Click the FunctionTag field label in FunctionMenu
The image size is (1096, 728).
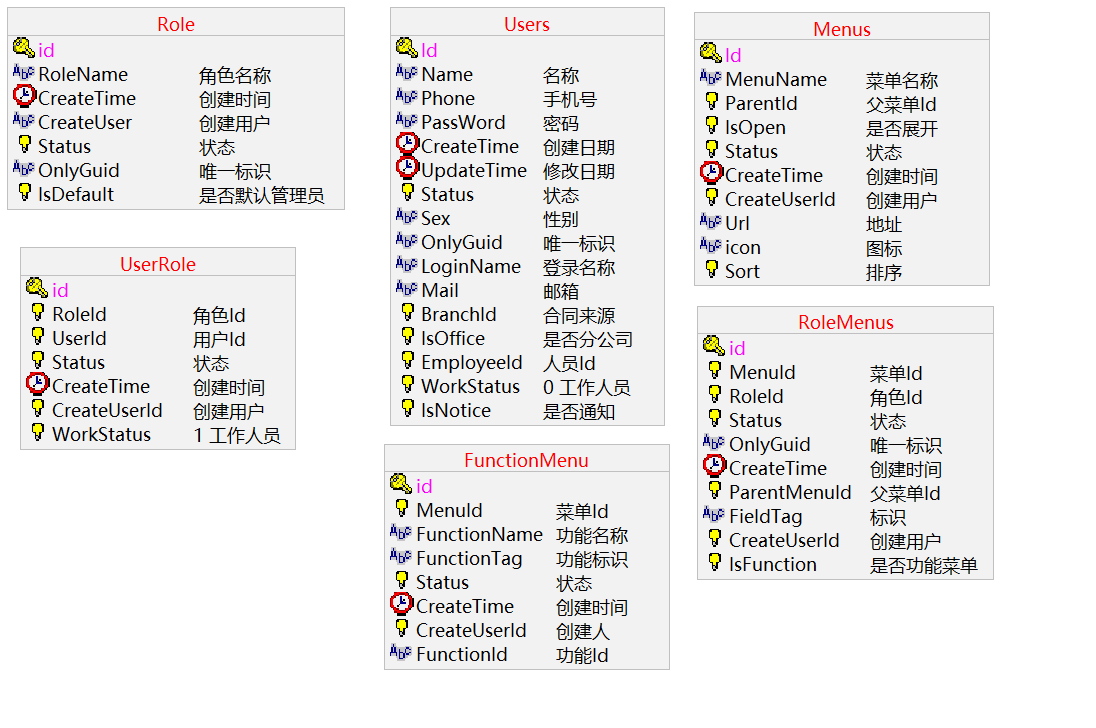tap(468, 558)
